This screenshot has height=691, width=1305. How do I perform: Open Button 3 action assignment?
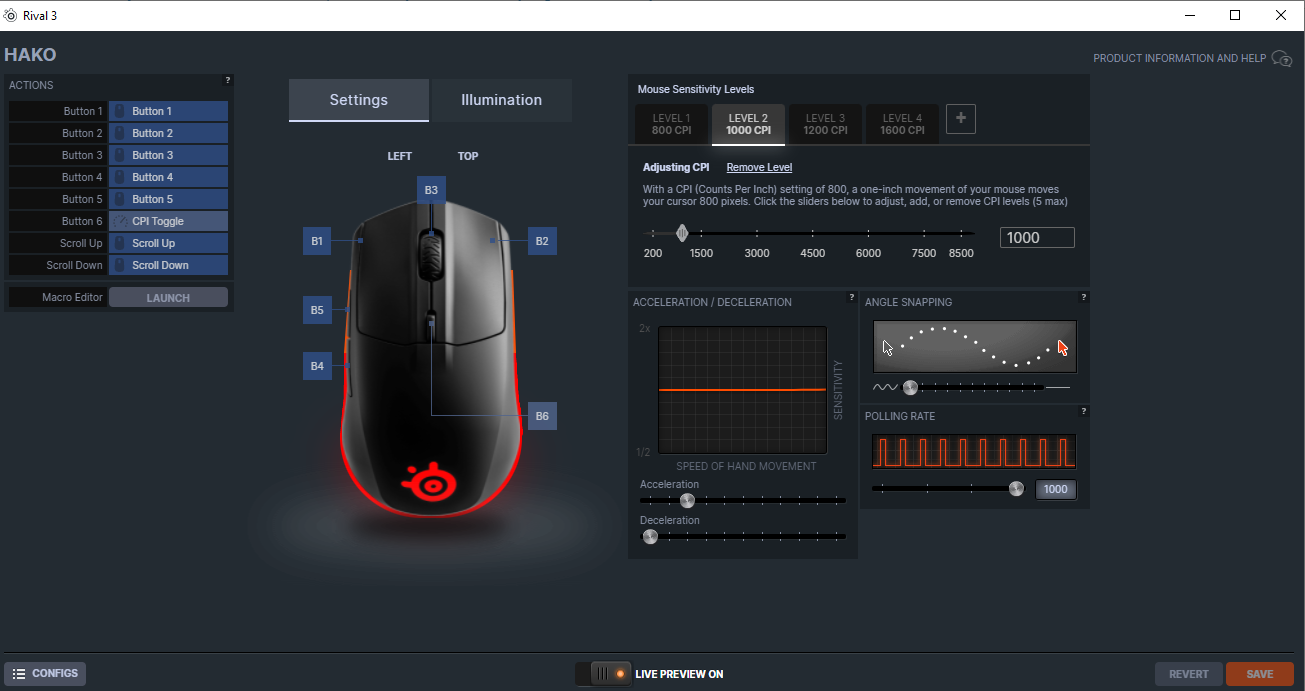[168, 155]
